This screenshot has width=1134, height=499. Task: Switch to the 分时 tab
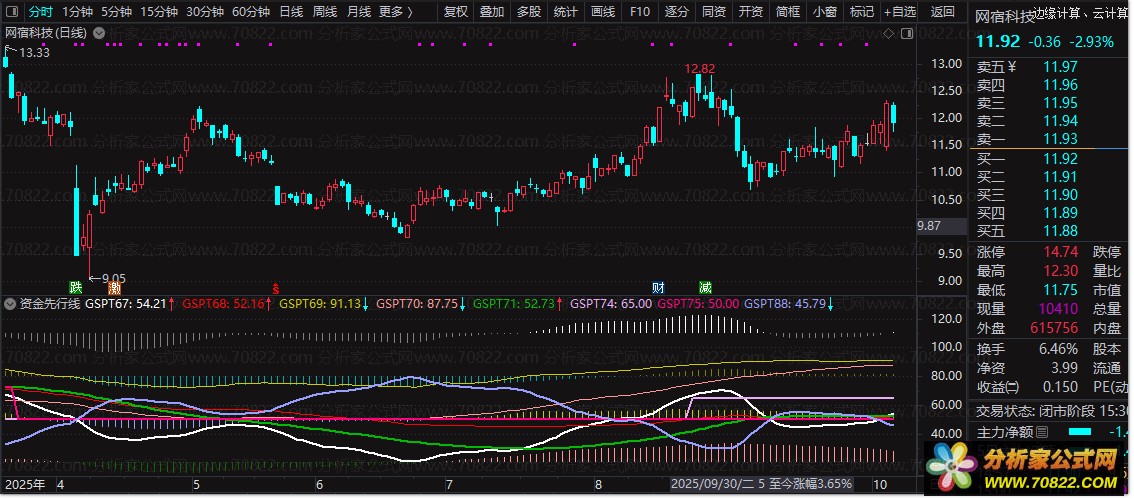click(40, 12)
